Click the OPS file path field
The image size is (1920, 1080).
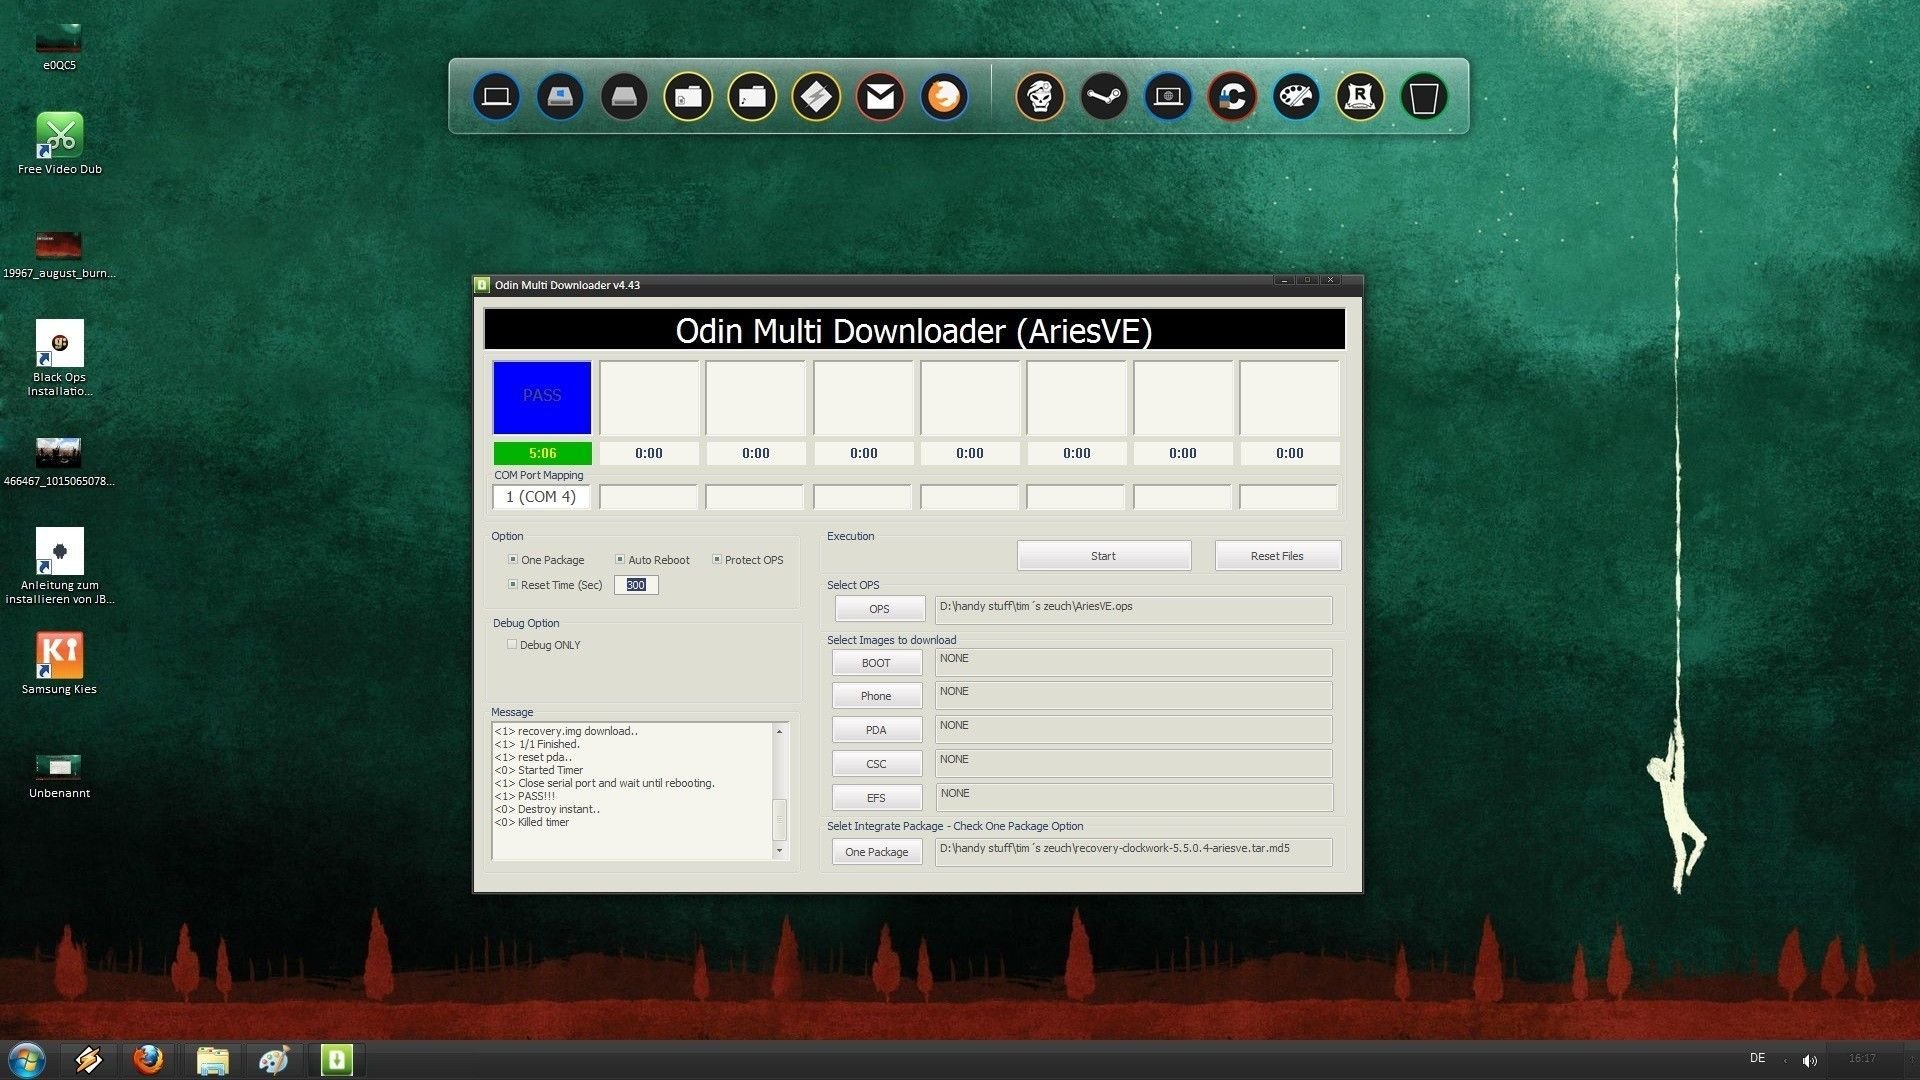click(x=1133, y=610)
